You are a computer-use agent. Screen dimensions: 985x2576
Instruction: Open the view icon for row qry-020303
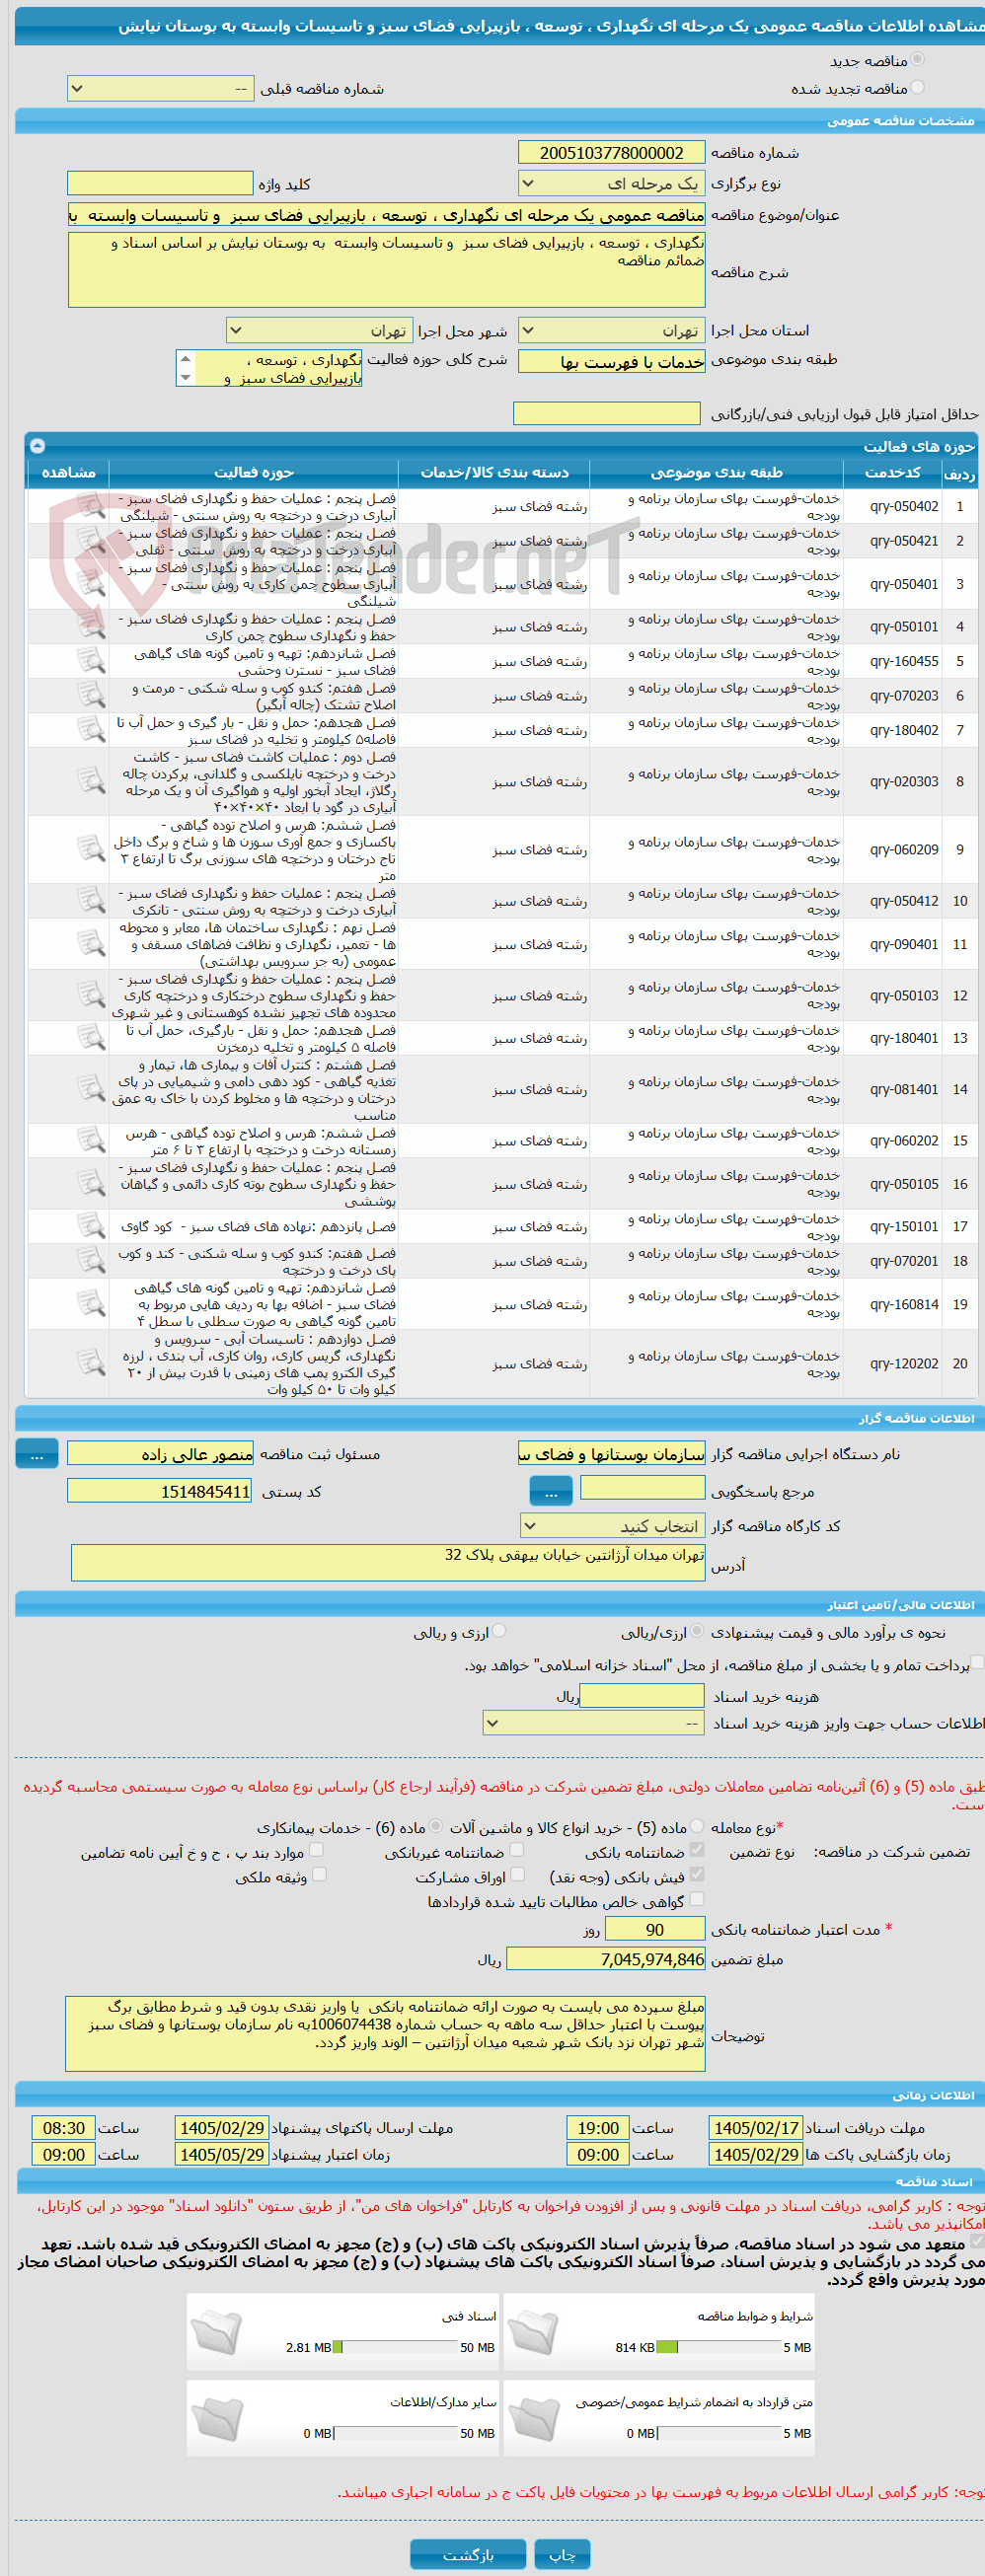coord(91,781)
